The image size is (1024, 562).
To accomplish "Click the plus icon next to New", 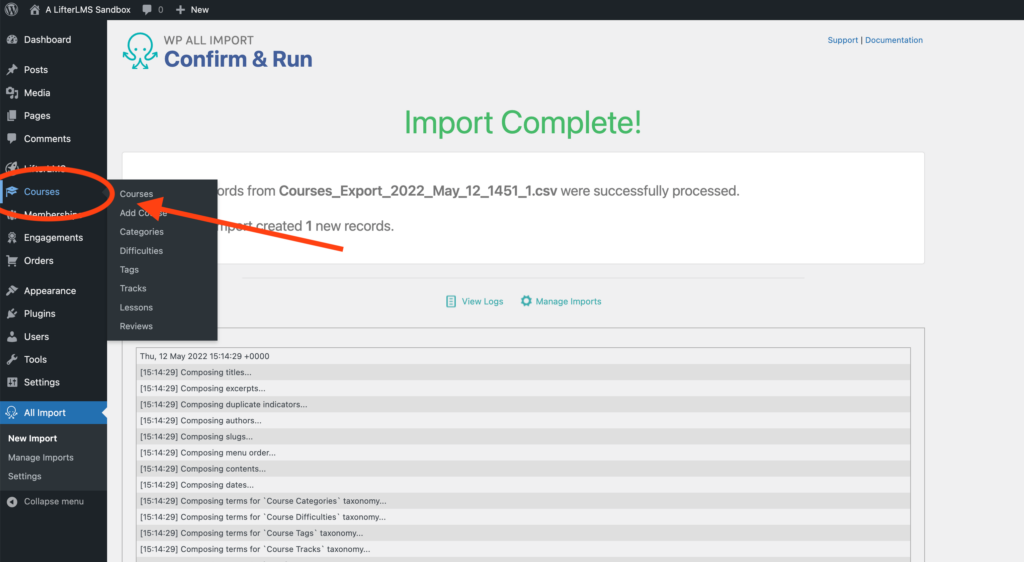I will [180, 10].
